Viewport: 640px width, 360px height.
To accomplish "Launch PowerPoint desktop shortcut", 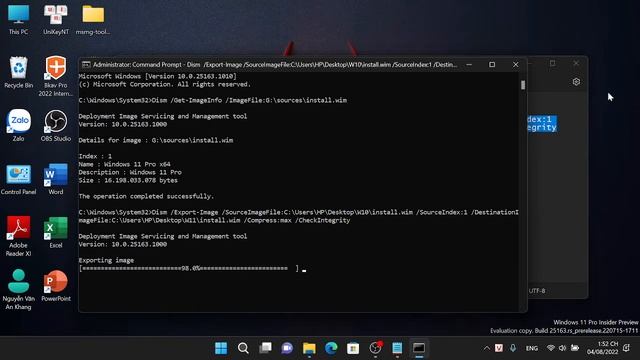I will (x=56, y=286).
